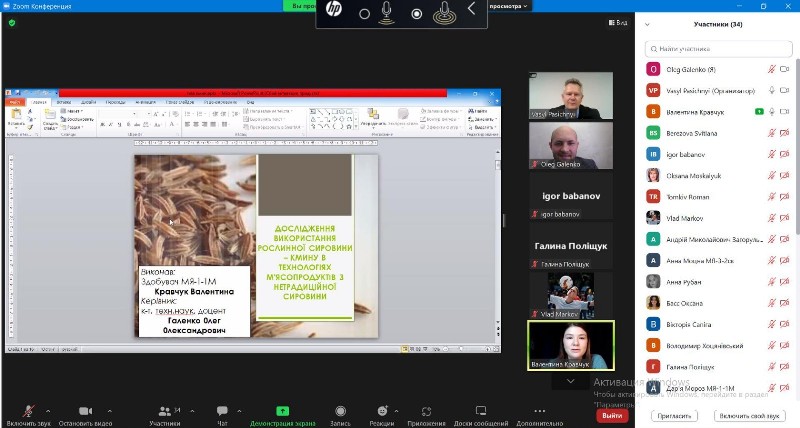Open the Реакции reactions icon
This screenshot has height=428, width=800.
pyautogui.click(x=382, y=411)
